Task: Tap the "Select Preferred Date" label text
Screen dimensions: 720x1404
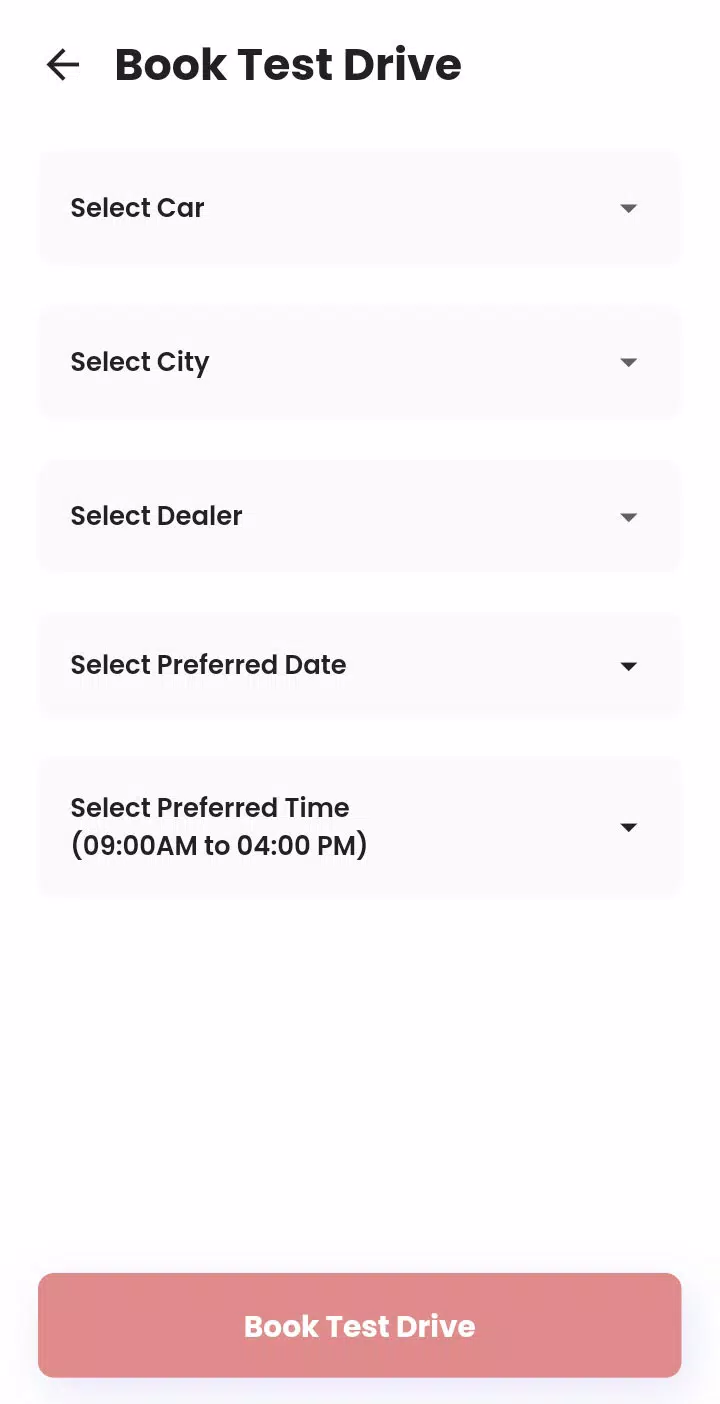Action: pos(208,665)
